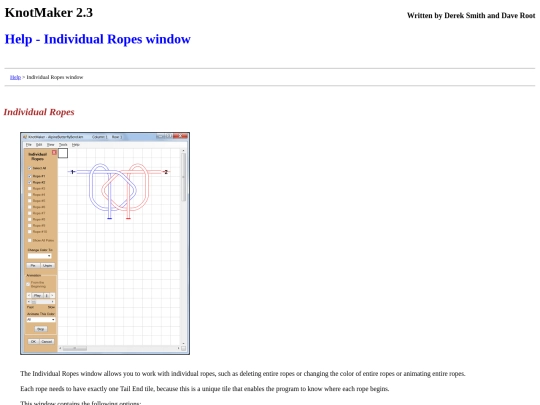540x405 pixels.
Task: Click the KnotMaker title bar app icon
Action: coord(25,137)
